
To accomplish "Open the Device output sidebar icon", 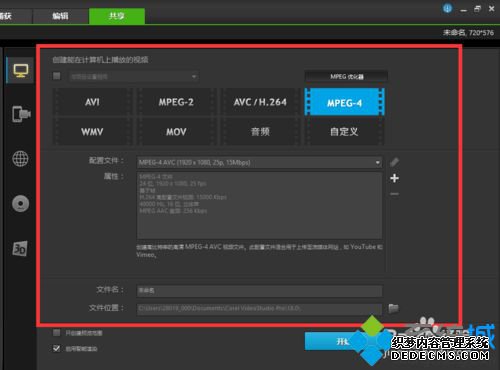I will click(x=21, y=114).
